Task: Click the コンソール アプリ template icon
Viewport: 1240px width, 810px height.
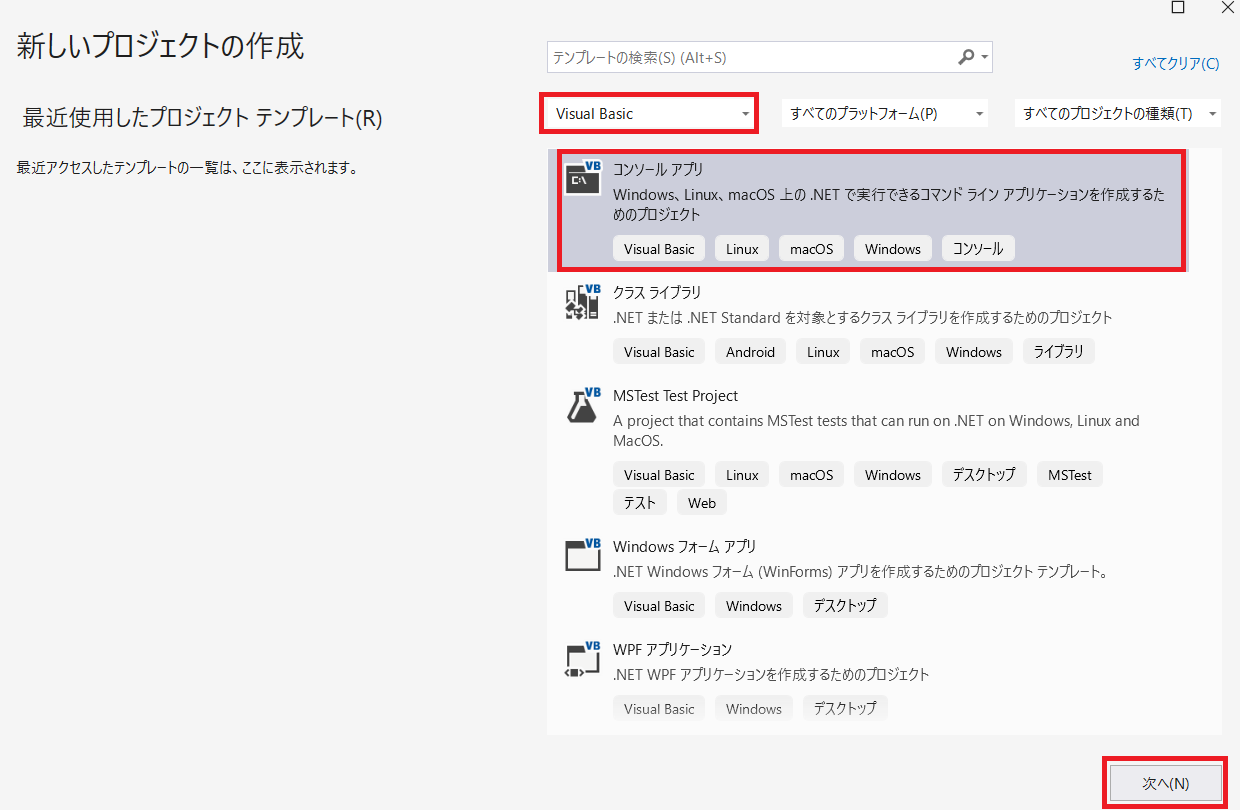Action: [x=583, y=178]
